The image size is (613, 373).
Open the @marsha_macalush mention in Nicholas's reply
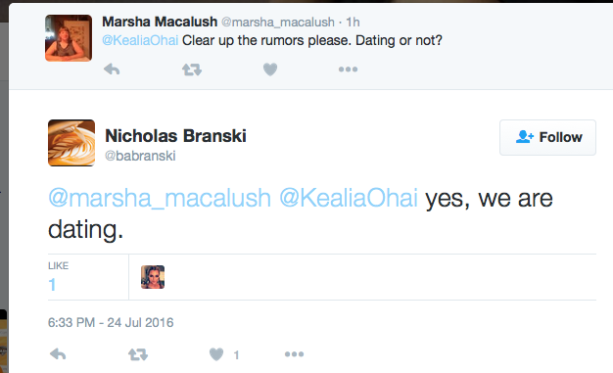160,198
